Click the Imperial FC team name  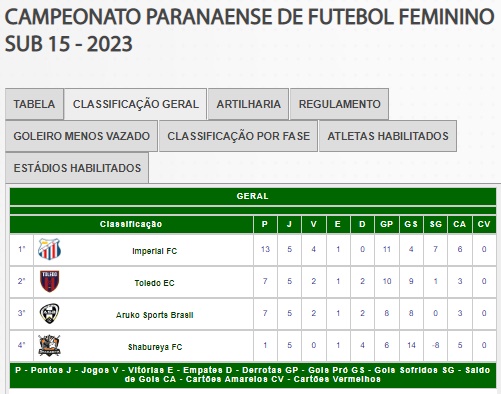[x=154, y=251]
